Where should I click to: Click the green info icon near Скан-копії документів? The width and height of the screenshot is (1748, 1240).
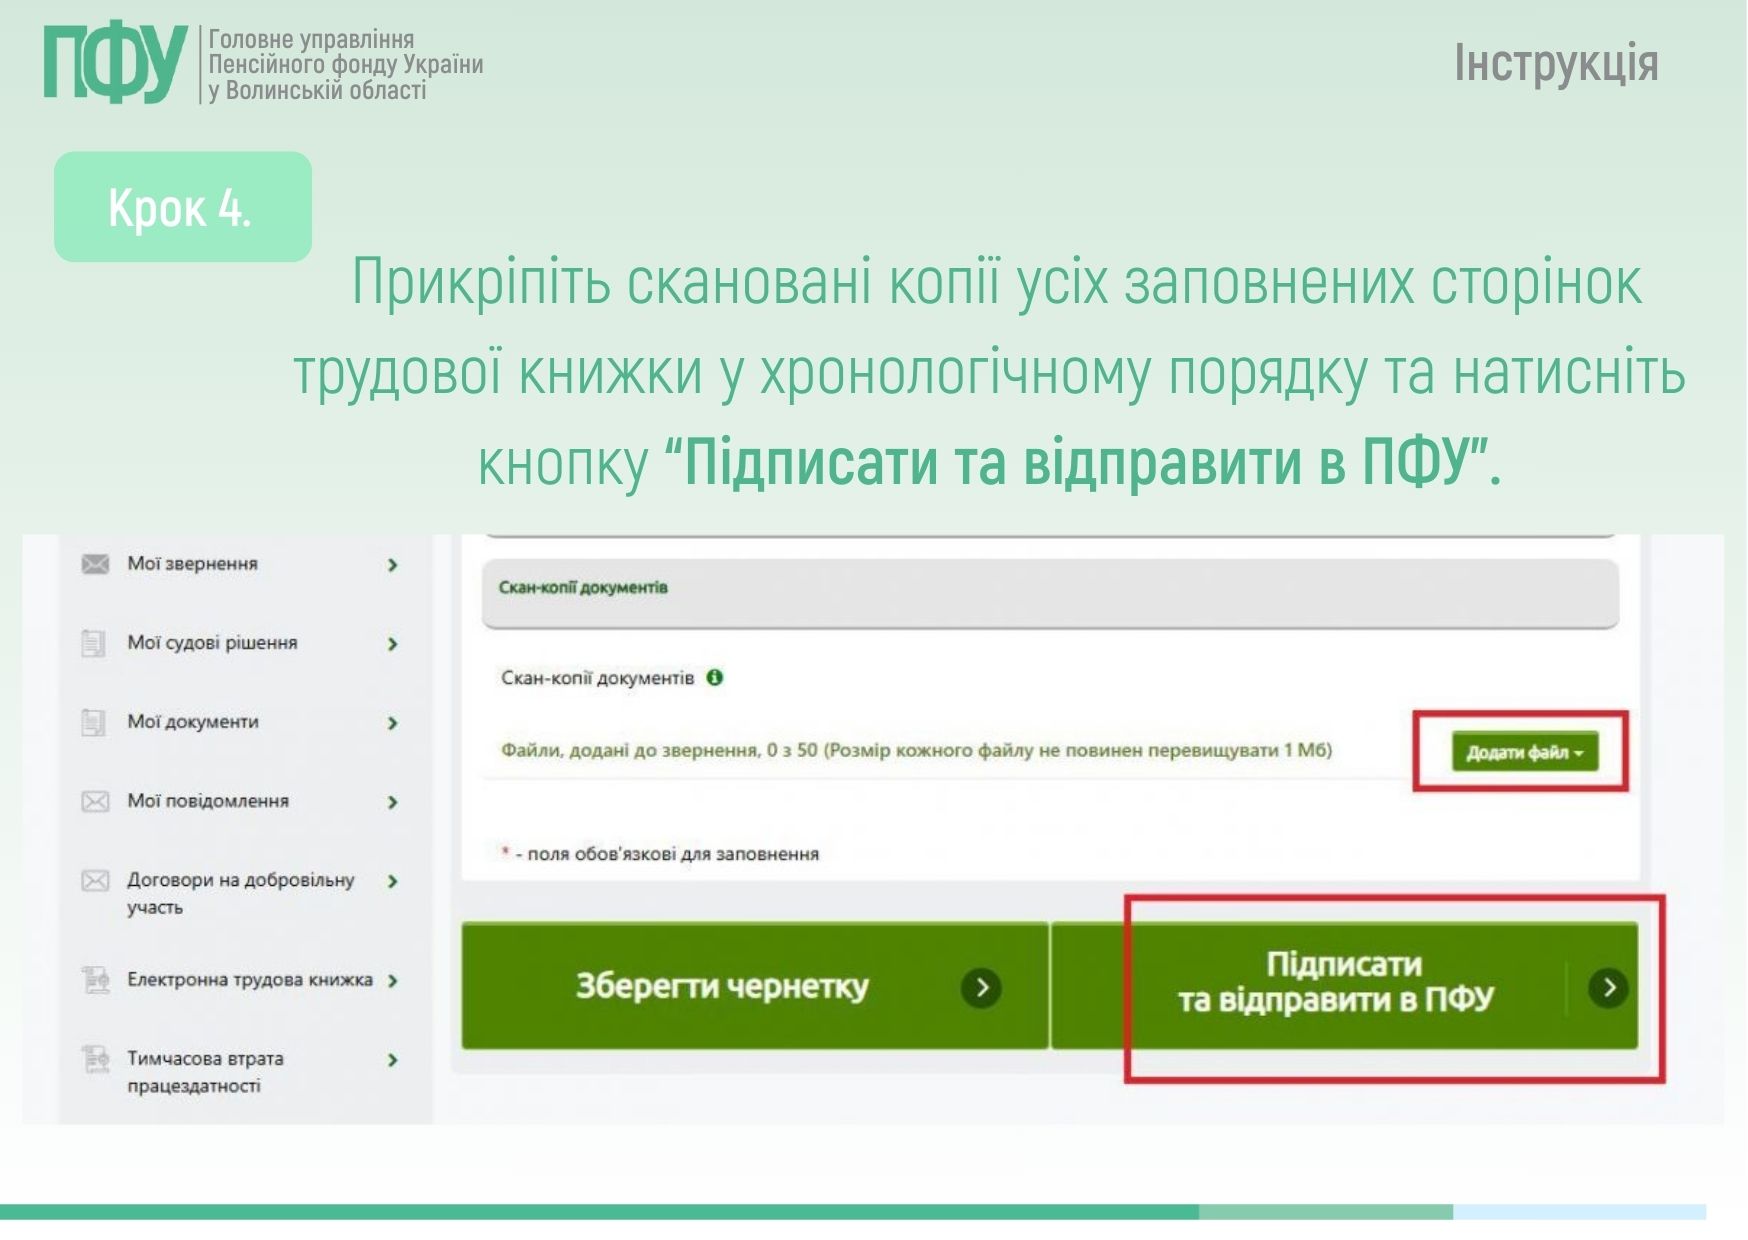715,678
